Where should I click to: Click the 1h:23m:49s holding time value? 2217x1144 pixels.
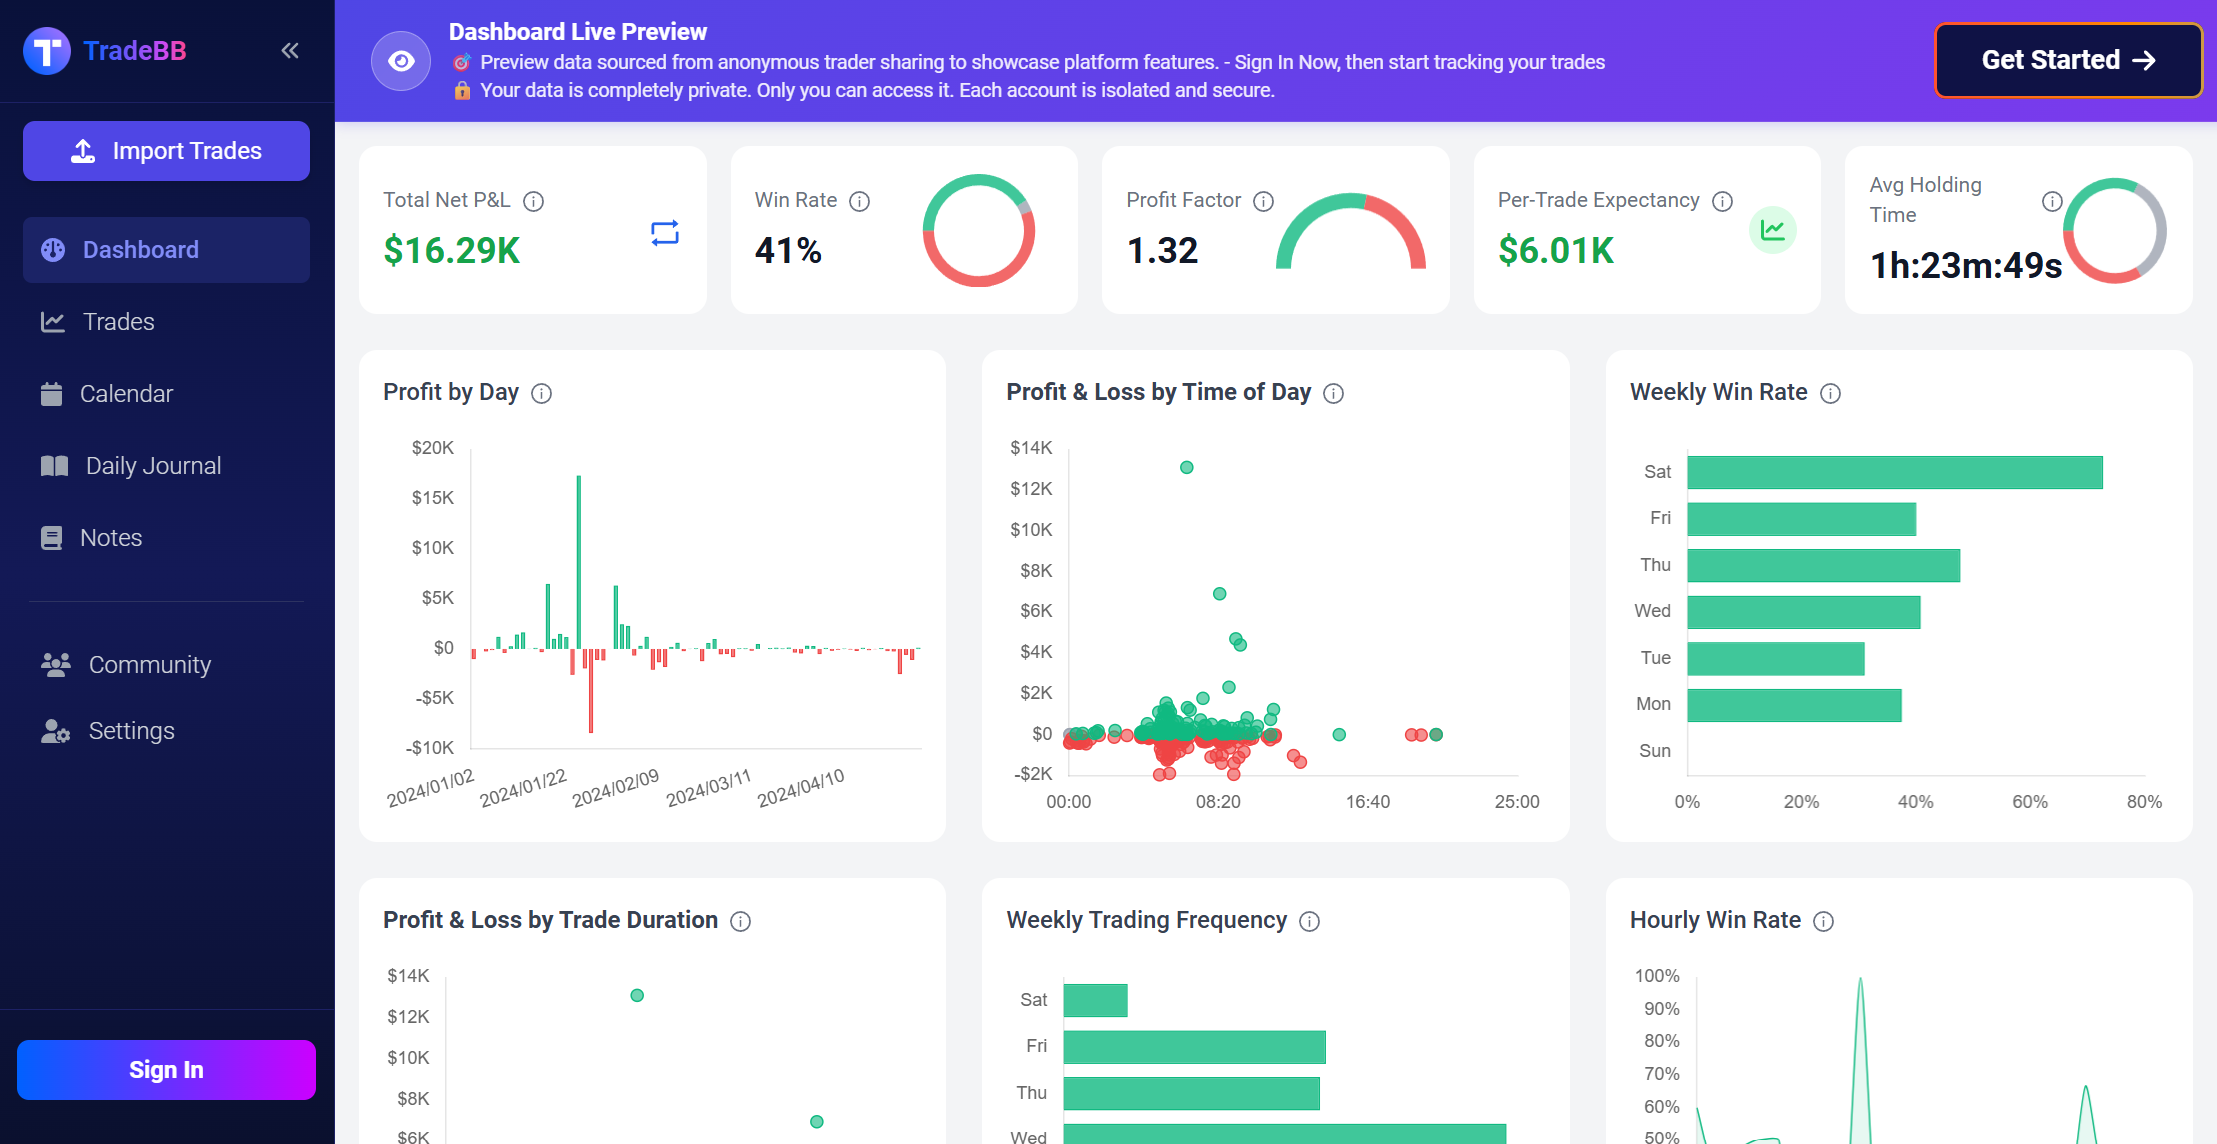pos(1966,265)
